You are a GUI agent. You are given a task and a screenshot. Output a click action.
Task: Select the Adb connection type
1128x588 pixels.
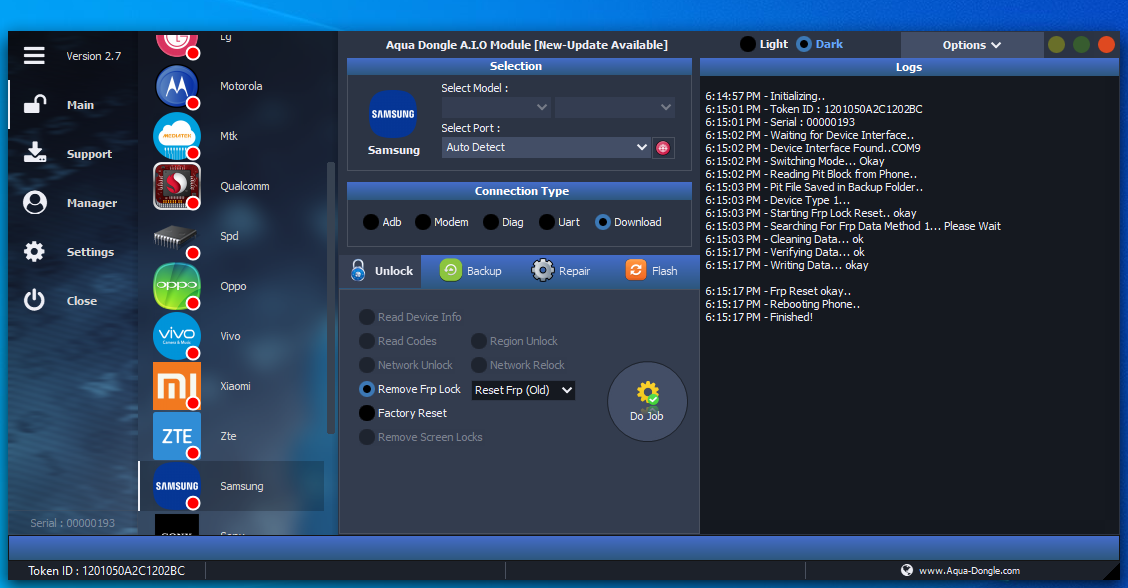[371, 222]
